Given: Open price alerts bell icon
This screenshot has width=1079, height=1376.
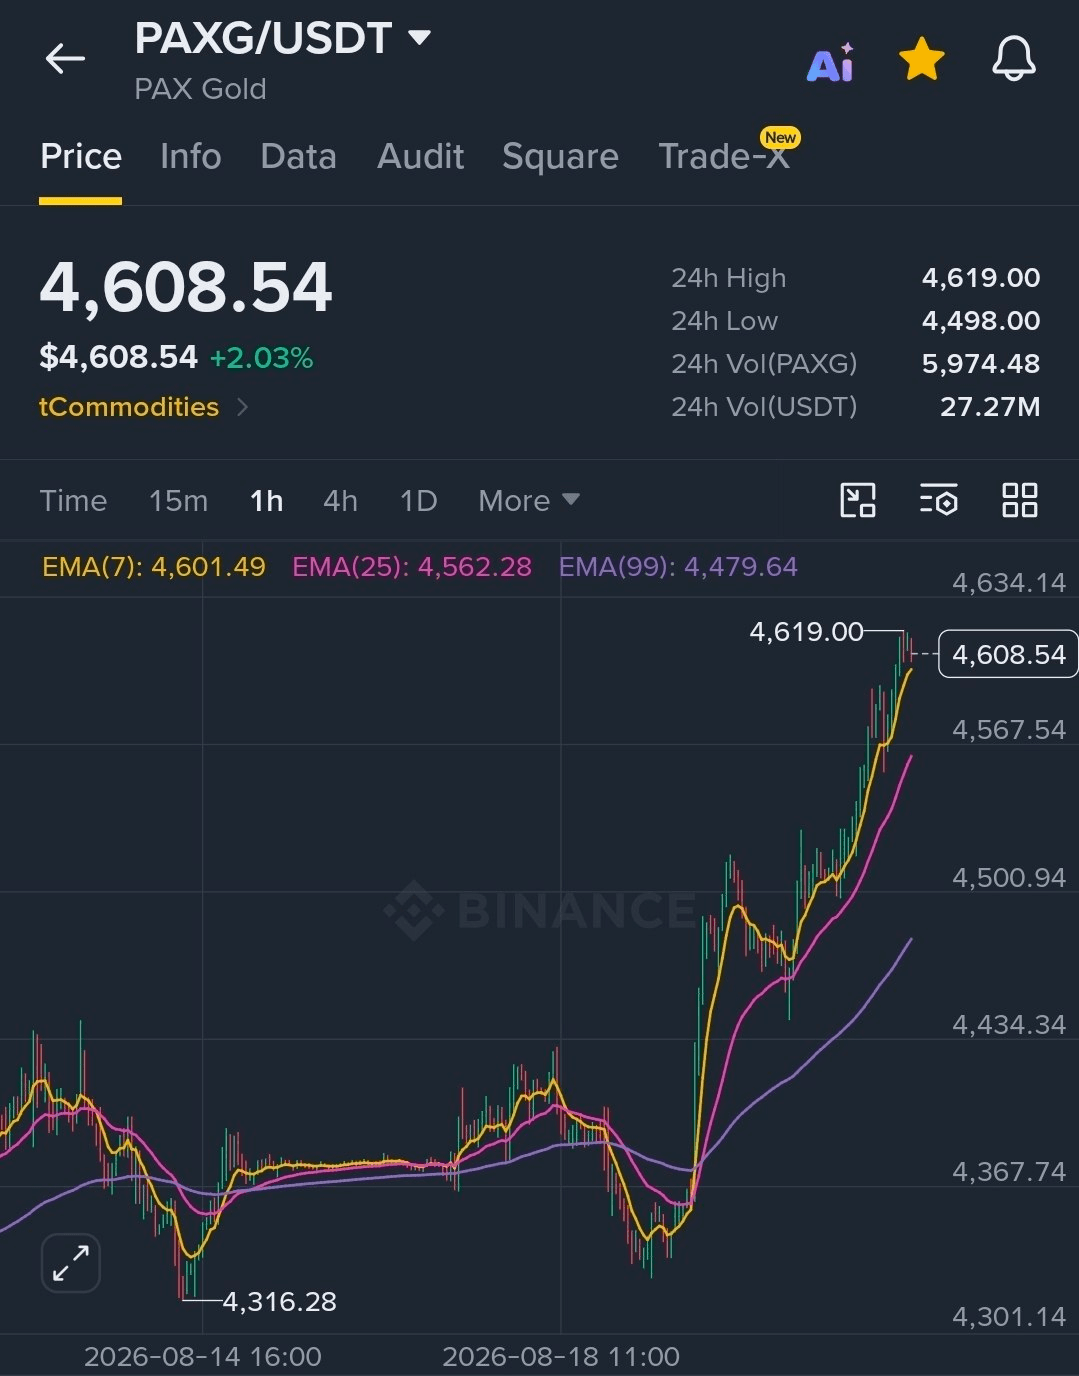Looking at the screenshot, I should [x=1013, y=59].
